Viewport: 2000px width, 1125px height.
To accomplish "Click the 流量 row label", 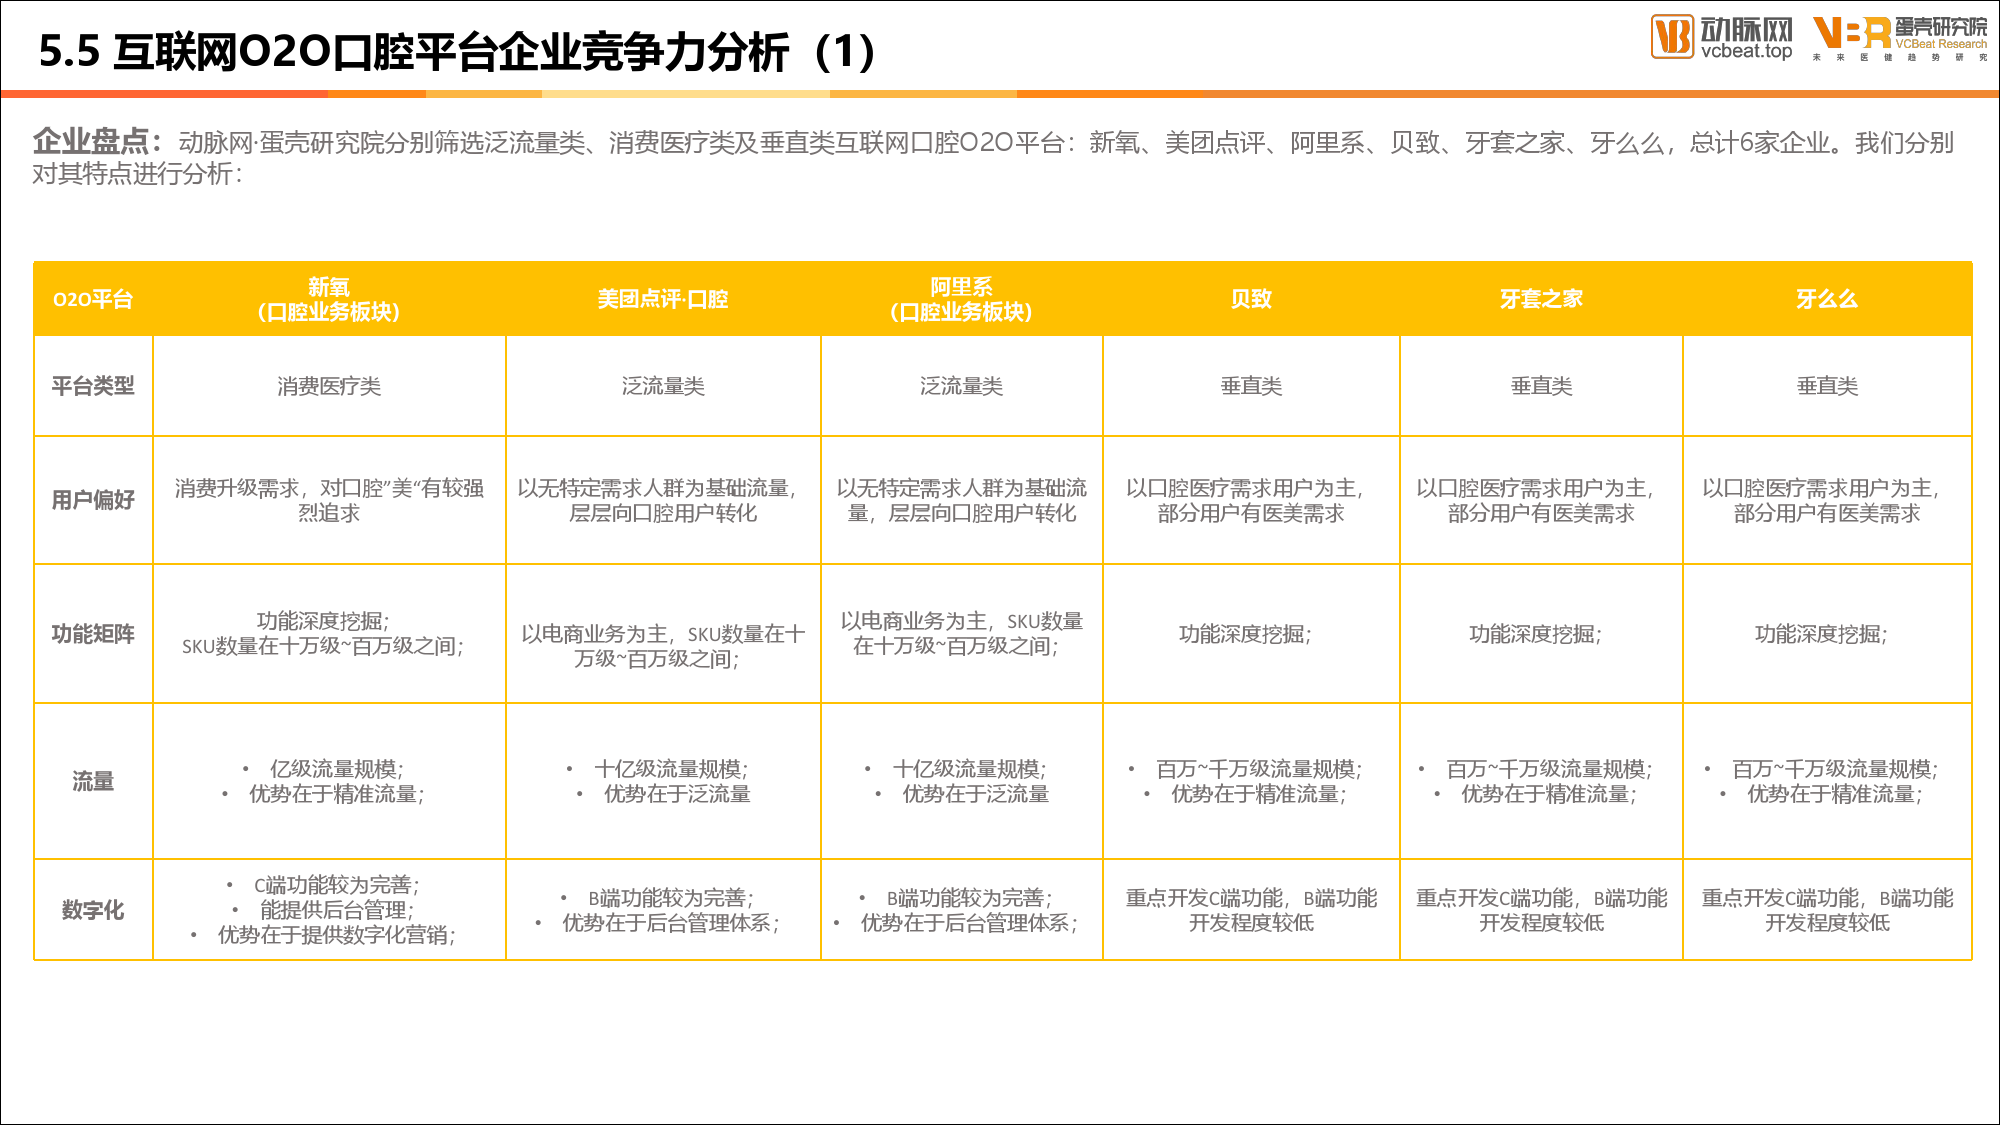I will [x=93, y=781].
